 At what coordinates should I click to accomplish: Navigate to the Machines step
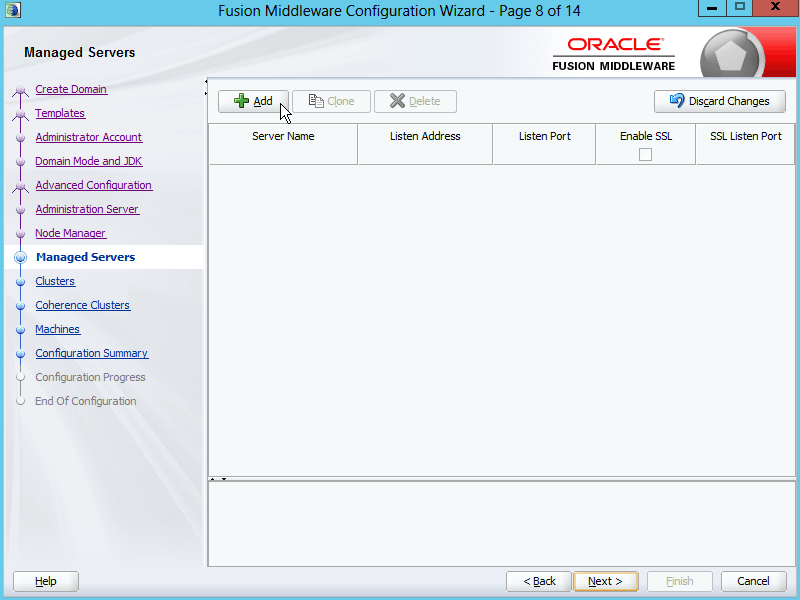click(57, 329)
